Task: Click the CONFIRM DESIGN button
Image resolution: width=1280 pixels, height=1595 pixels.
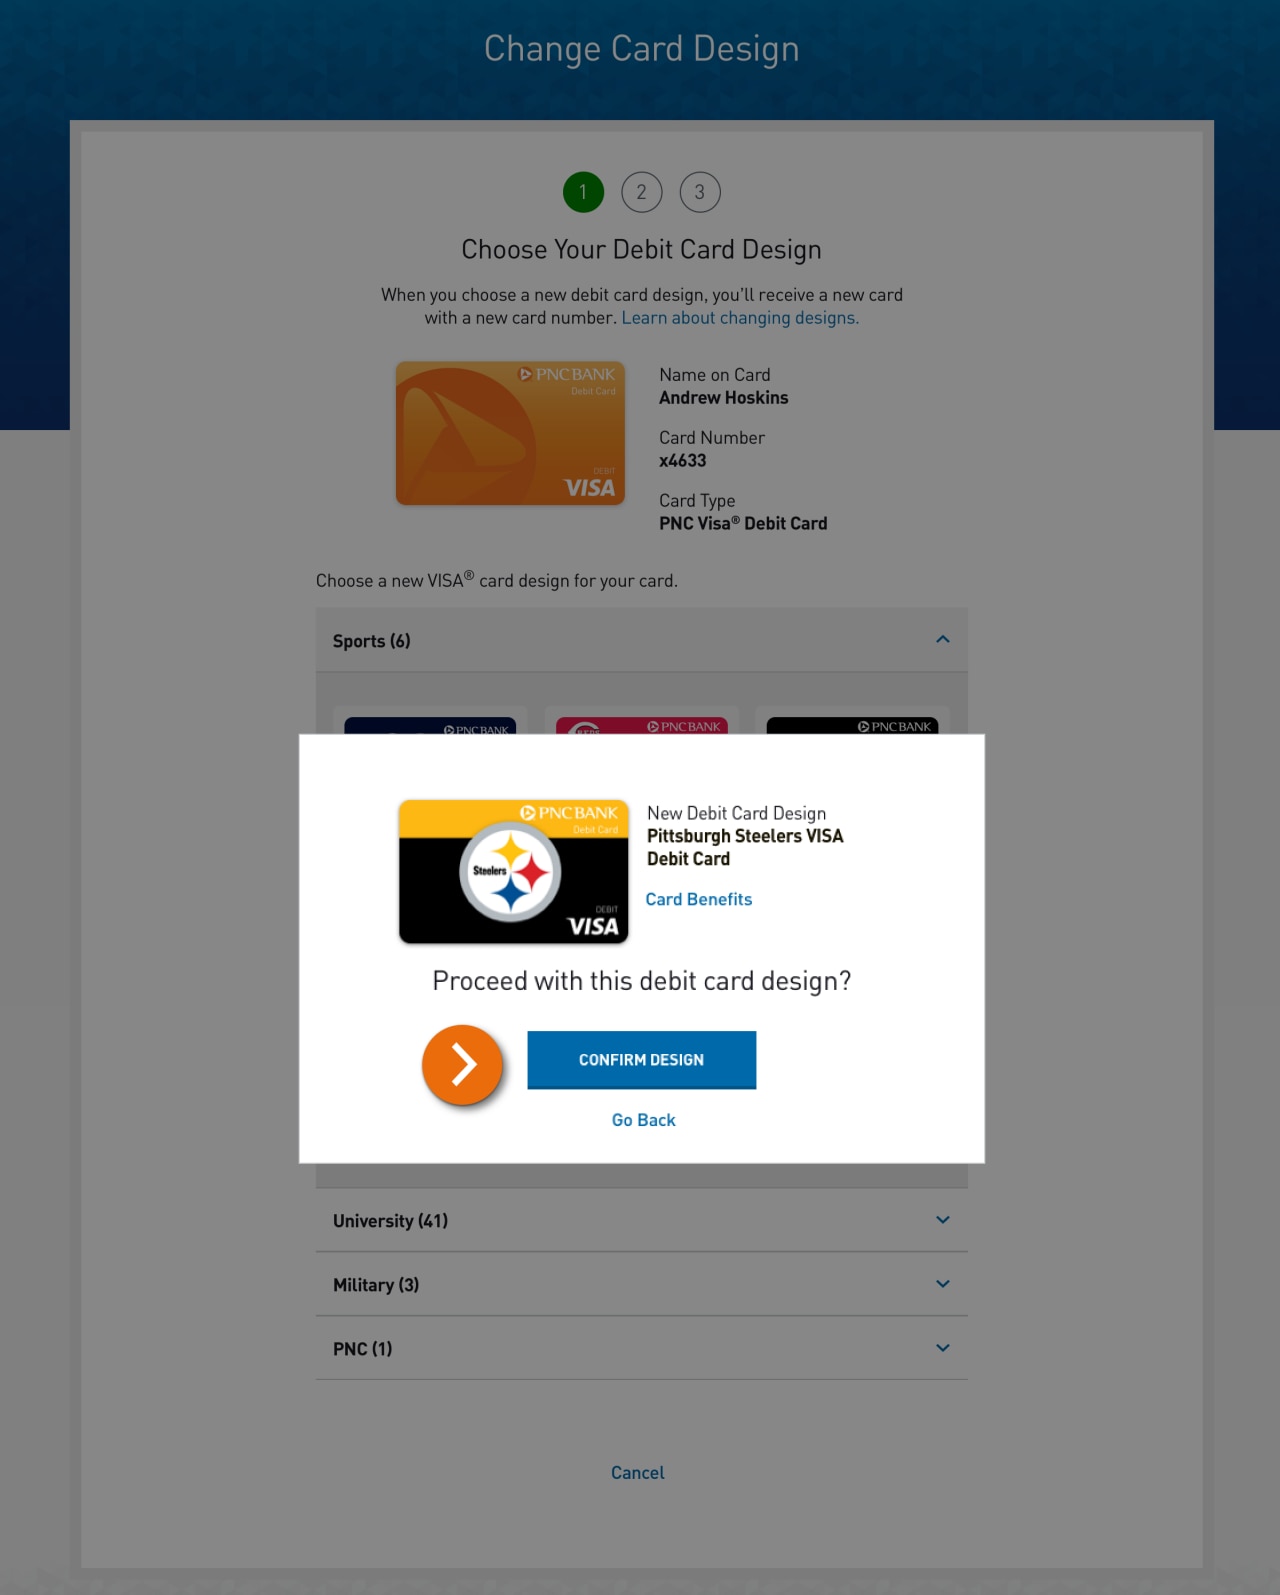Action: [x=641, y=1059]
